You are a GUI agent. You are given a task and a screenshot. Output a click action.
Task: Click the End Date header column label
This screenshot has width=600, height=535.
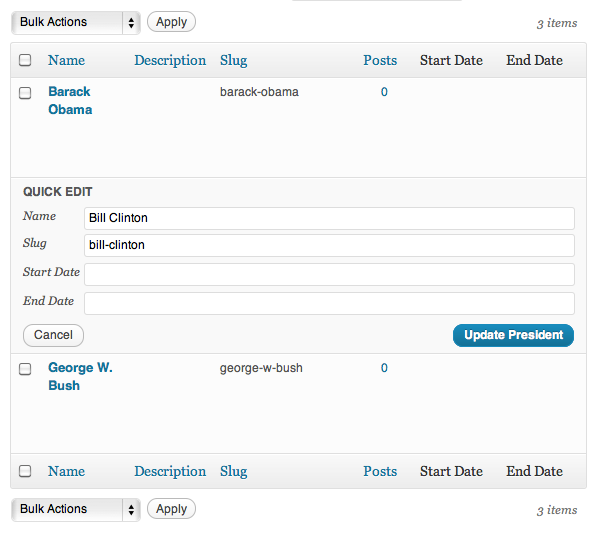(535, 60)
